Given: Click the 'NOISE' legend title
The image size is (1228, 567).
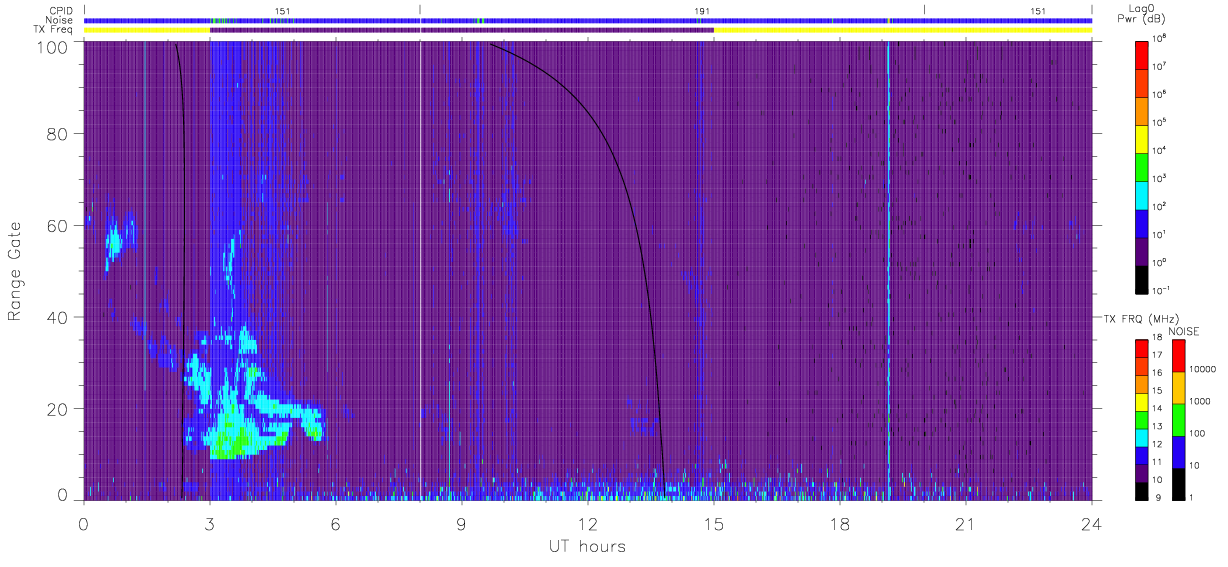Looking at the screenshot, I should [x=1185, y=331].
